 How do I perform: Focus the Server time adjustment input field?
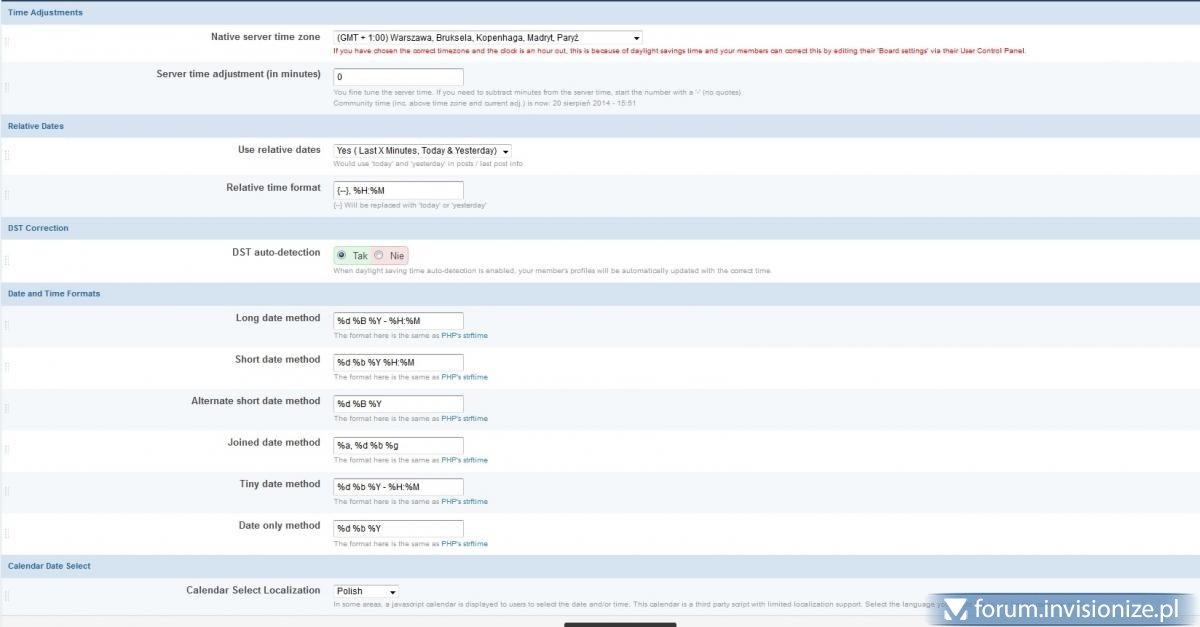[398, 77]
